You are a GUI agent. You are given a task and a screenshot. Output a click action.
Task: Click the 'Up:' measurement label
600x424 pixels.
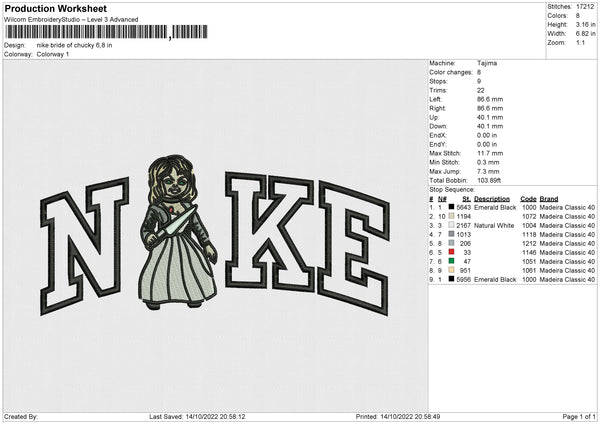434,117
